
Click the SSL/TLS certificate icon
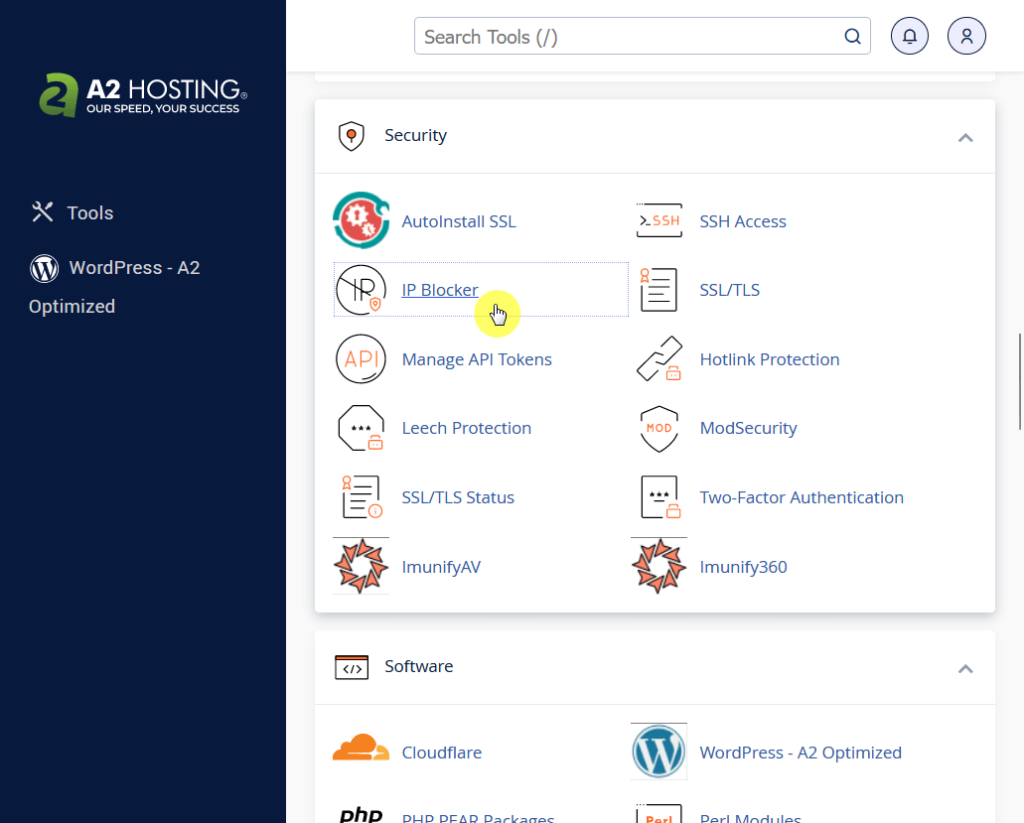[658, 289]
